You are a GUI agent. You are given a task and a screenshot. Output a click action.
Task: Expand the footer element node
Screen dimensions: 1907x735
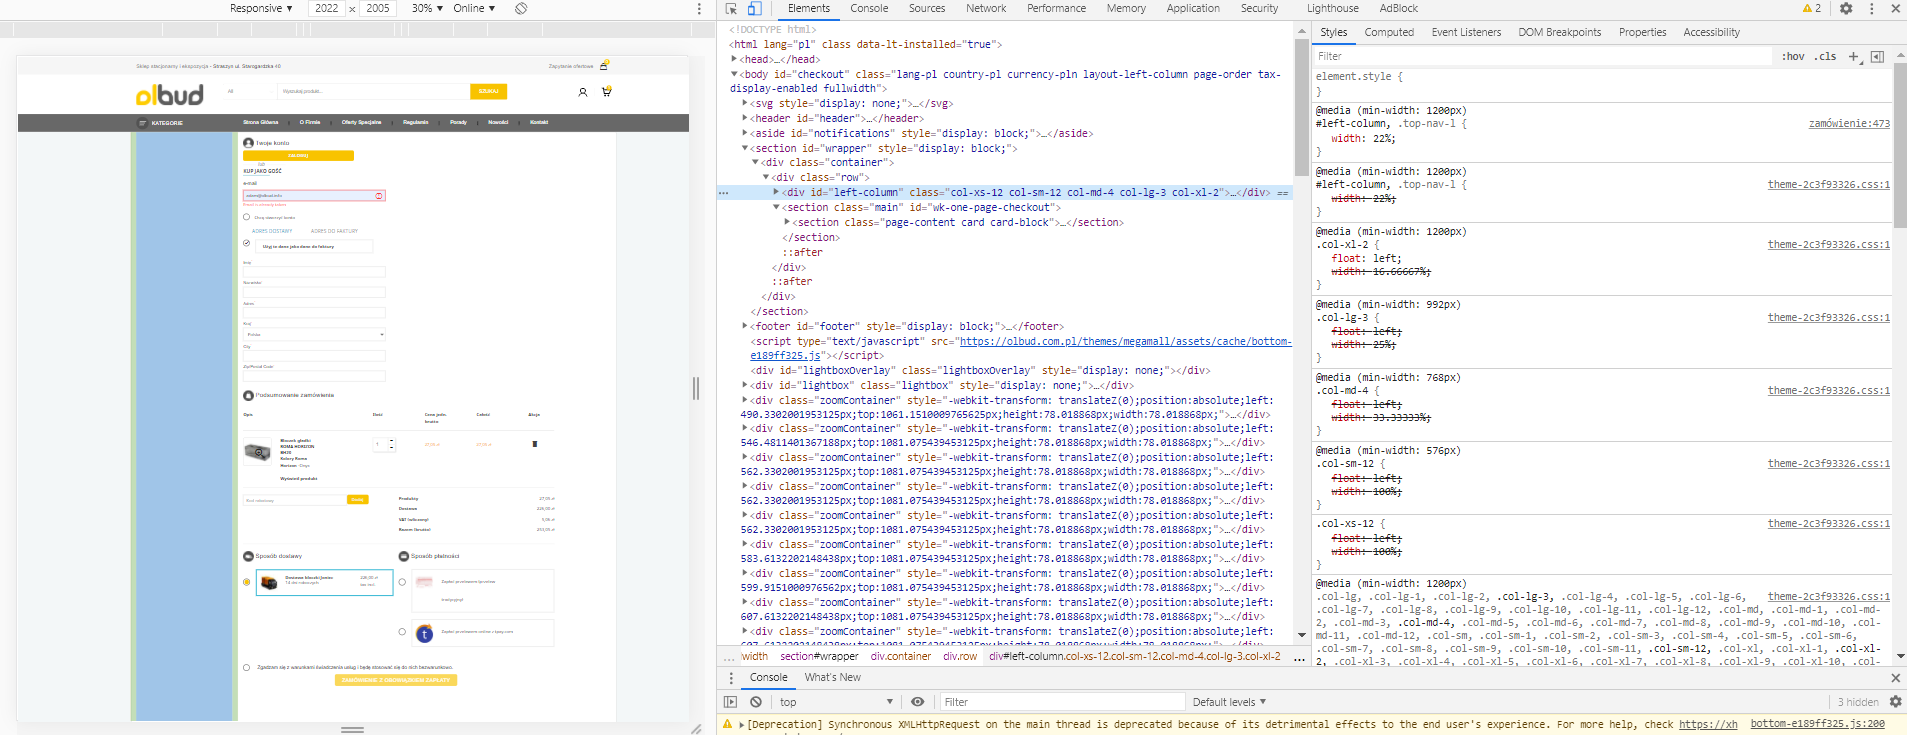coord(746,326)
